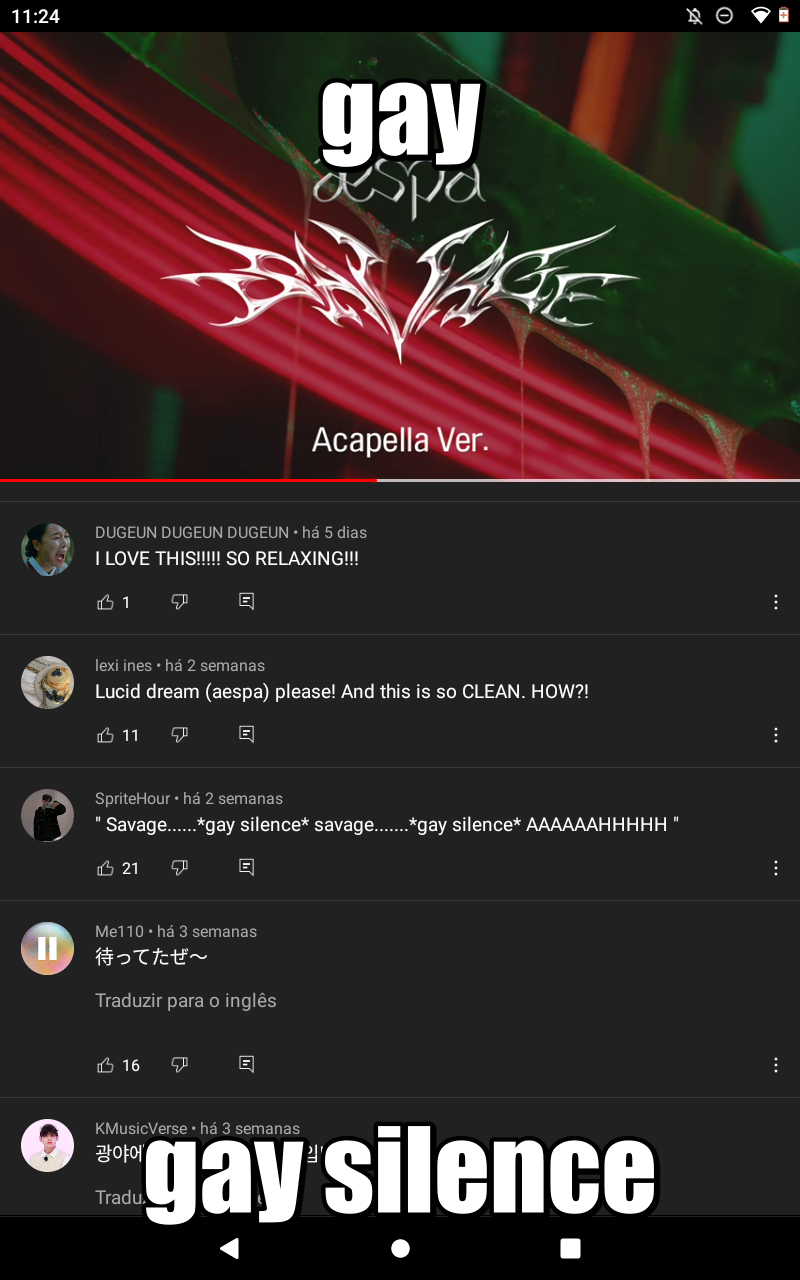Like Me110's Japanese comment
Viewport: 800px width, 1280px height.
tap(105, 1065)
